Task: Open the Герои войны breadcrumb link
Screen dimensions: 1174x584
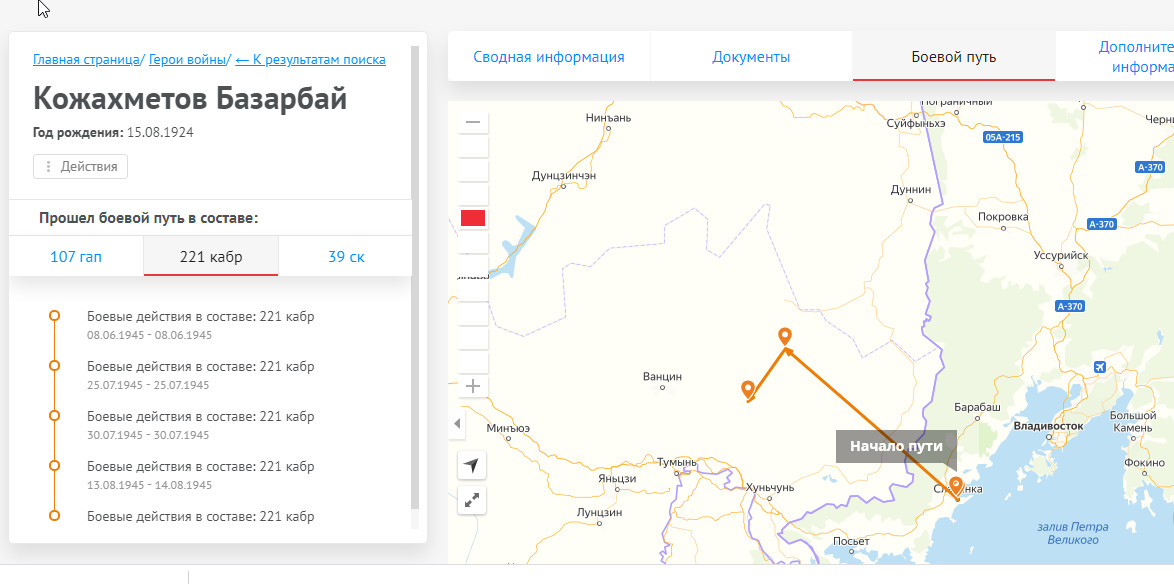Action: (x=188, y=60)
